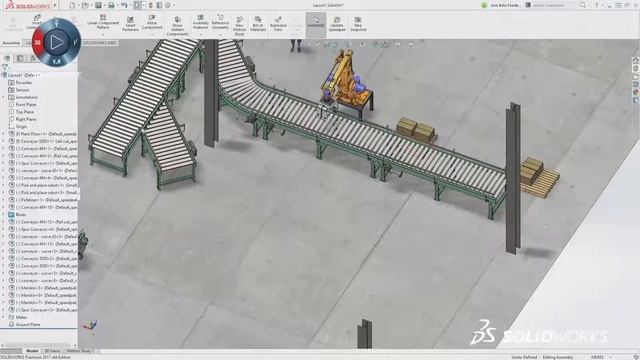Select the Move Component tool
640x360 pixels.
(152, 22)
